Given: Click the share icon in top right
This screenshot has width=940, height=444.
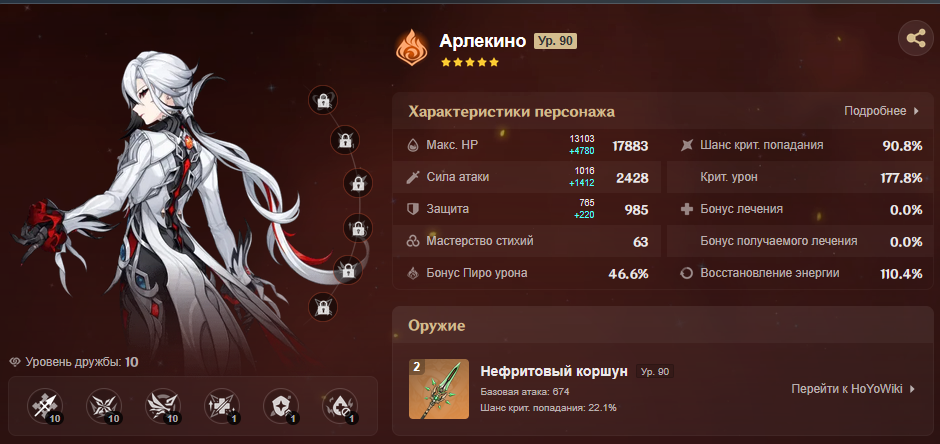Looking at the screenshot, I should click(x=915, y=39).
